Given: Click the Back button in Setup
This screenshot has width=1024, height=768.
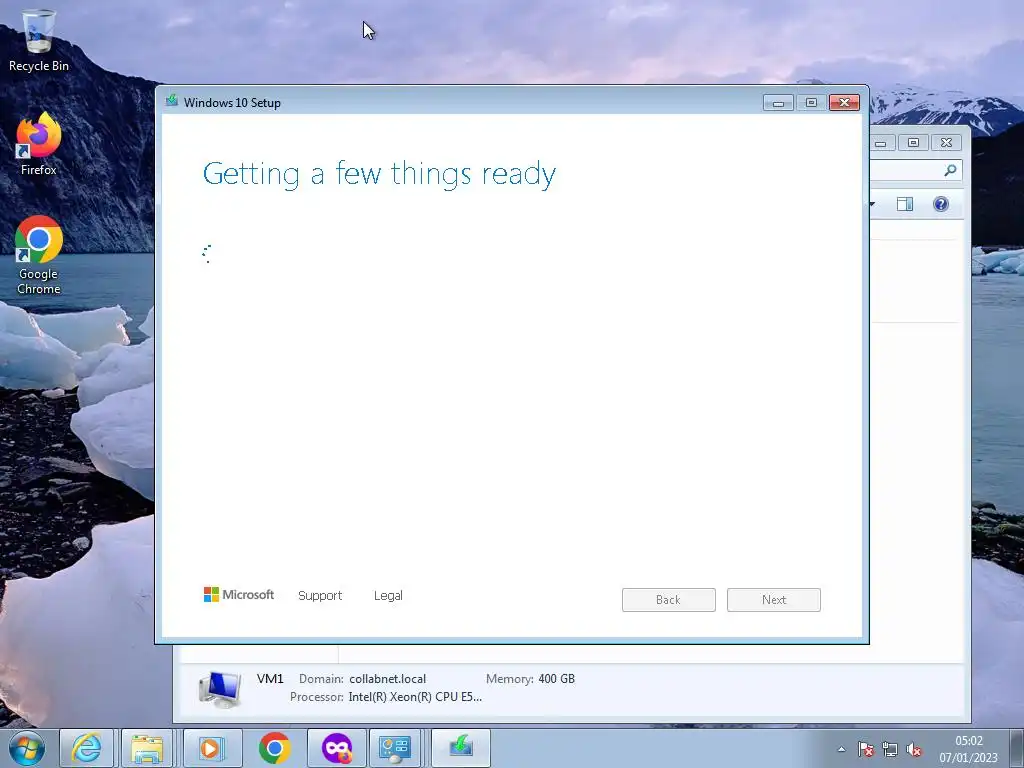Looking at the screenshot, I should coord(669,600).
